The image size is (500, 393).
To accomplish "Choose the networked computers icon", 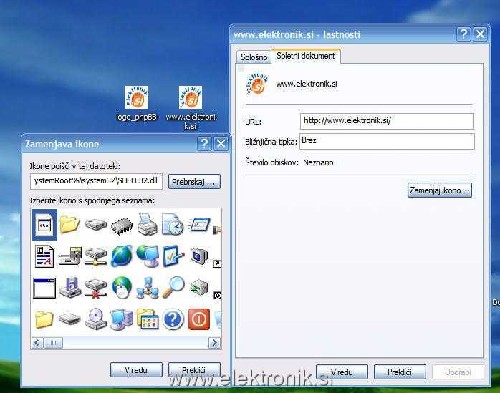I will (x=147, y=288).
